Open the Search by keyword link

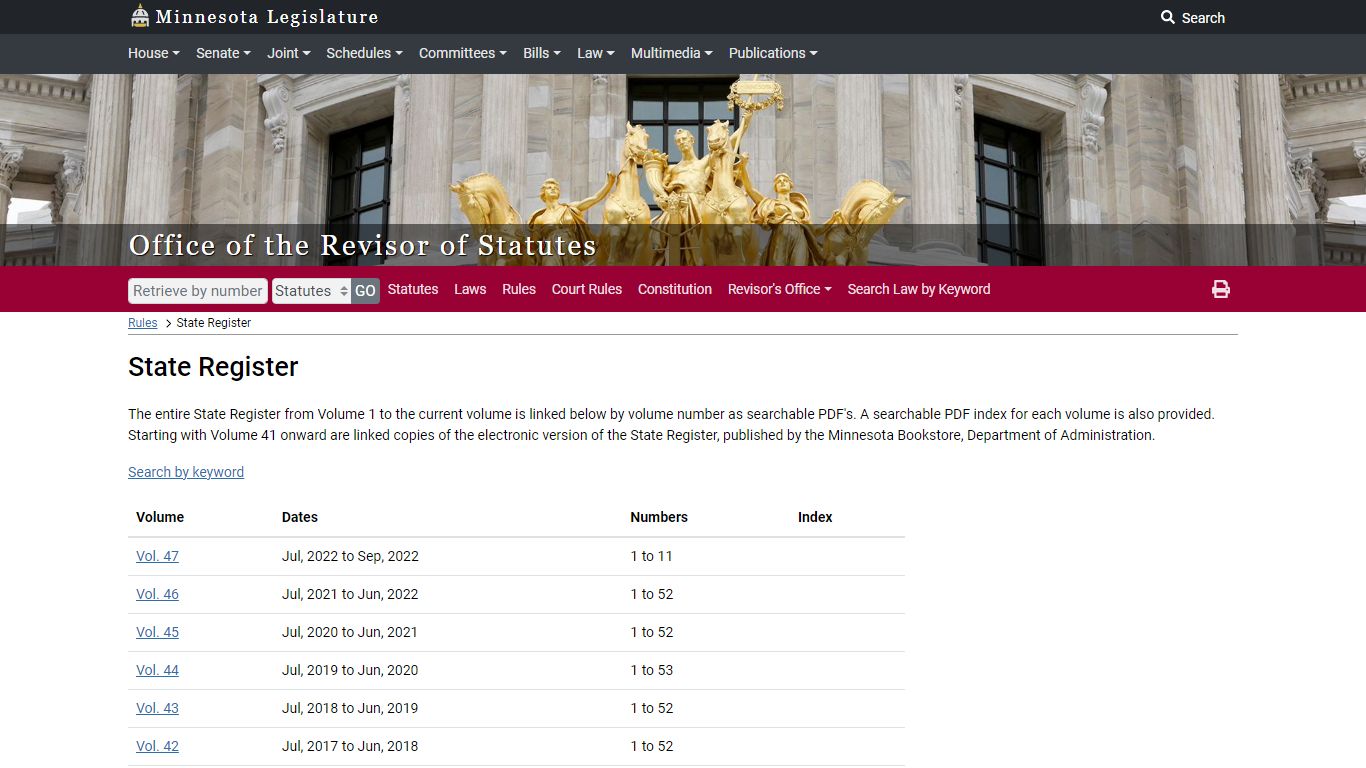point(186,472)
